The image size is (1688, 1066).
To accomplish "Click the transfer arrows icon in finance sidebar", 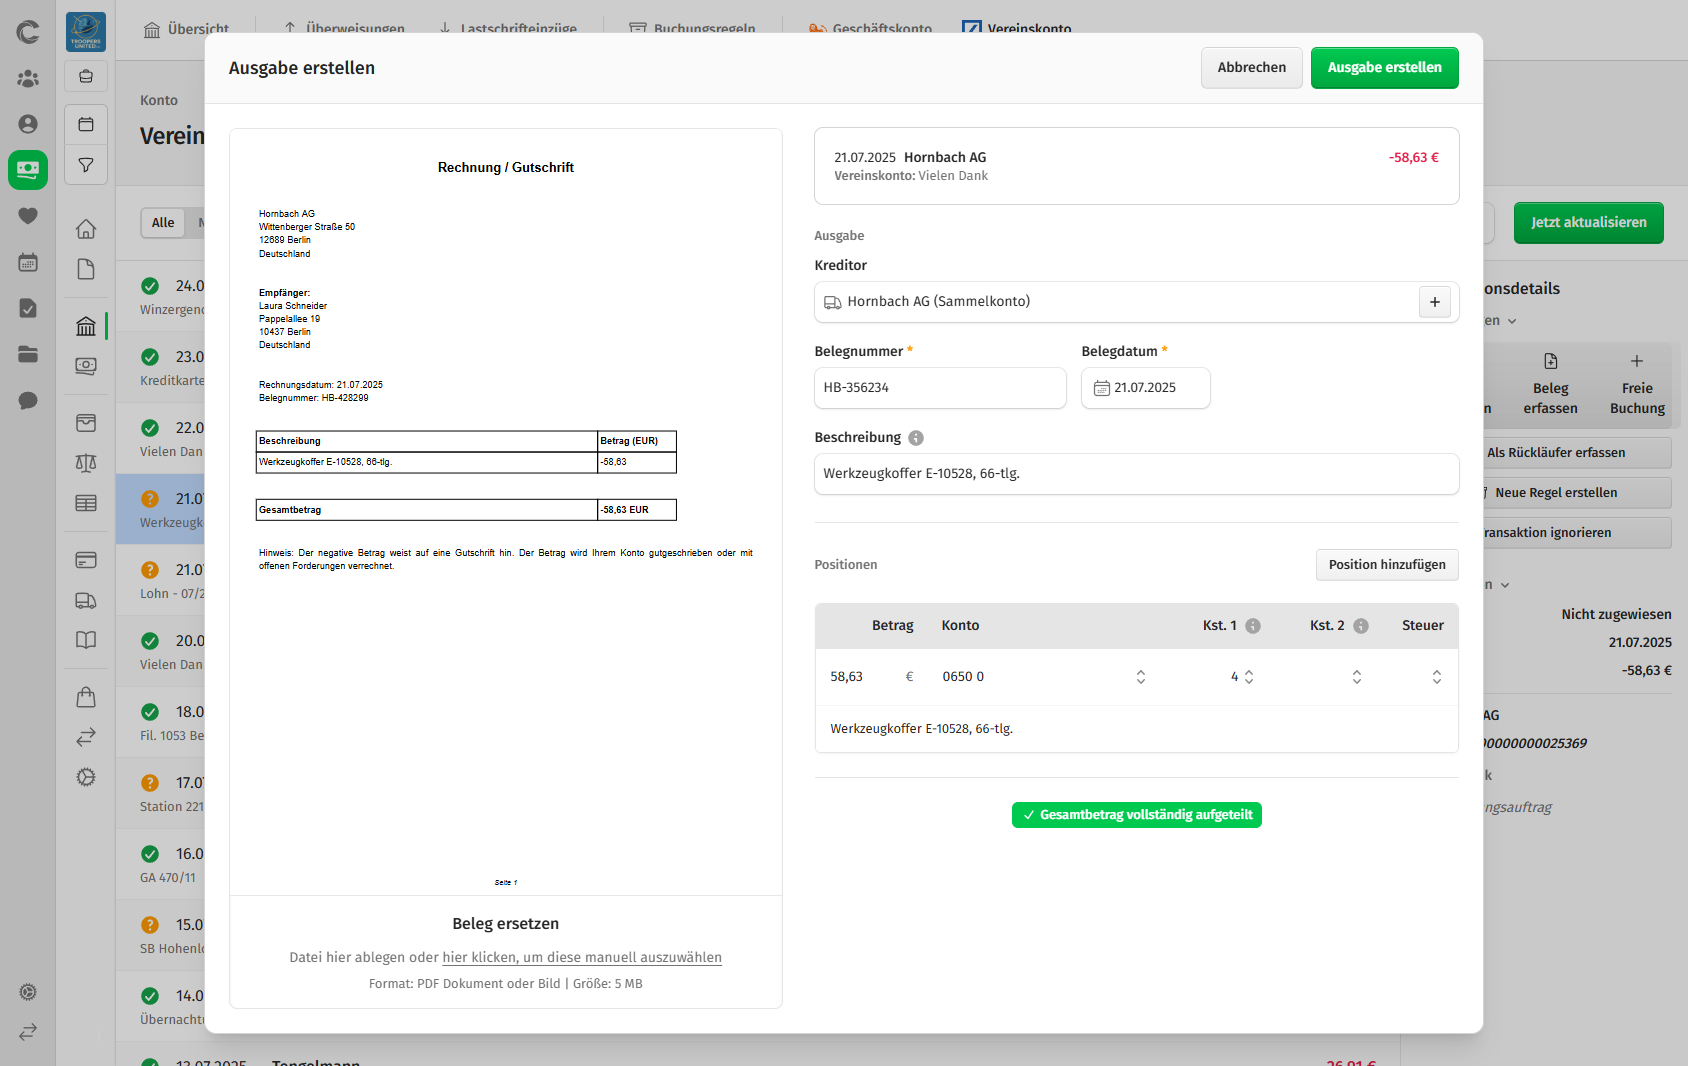I will click(x=86, y=737).
